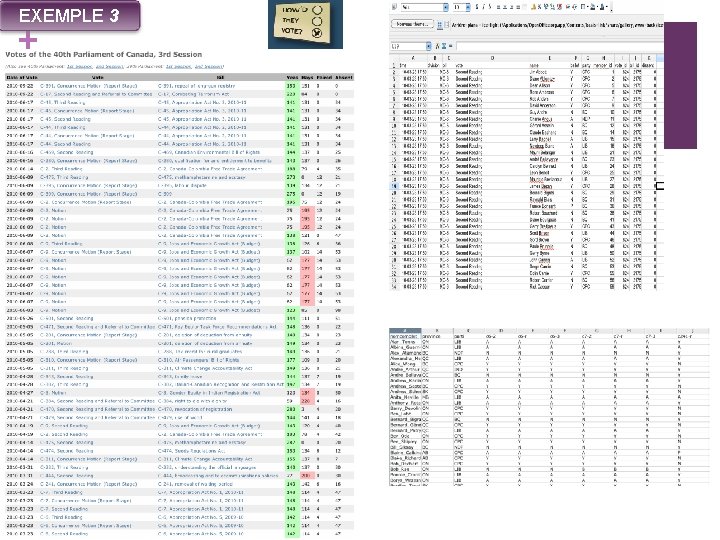Select highlighted row 18 header in spreadsheet
The image size is (720, 540).
click(394, 186)
